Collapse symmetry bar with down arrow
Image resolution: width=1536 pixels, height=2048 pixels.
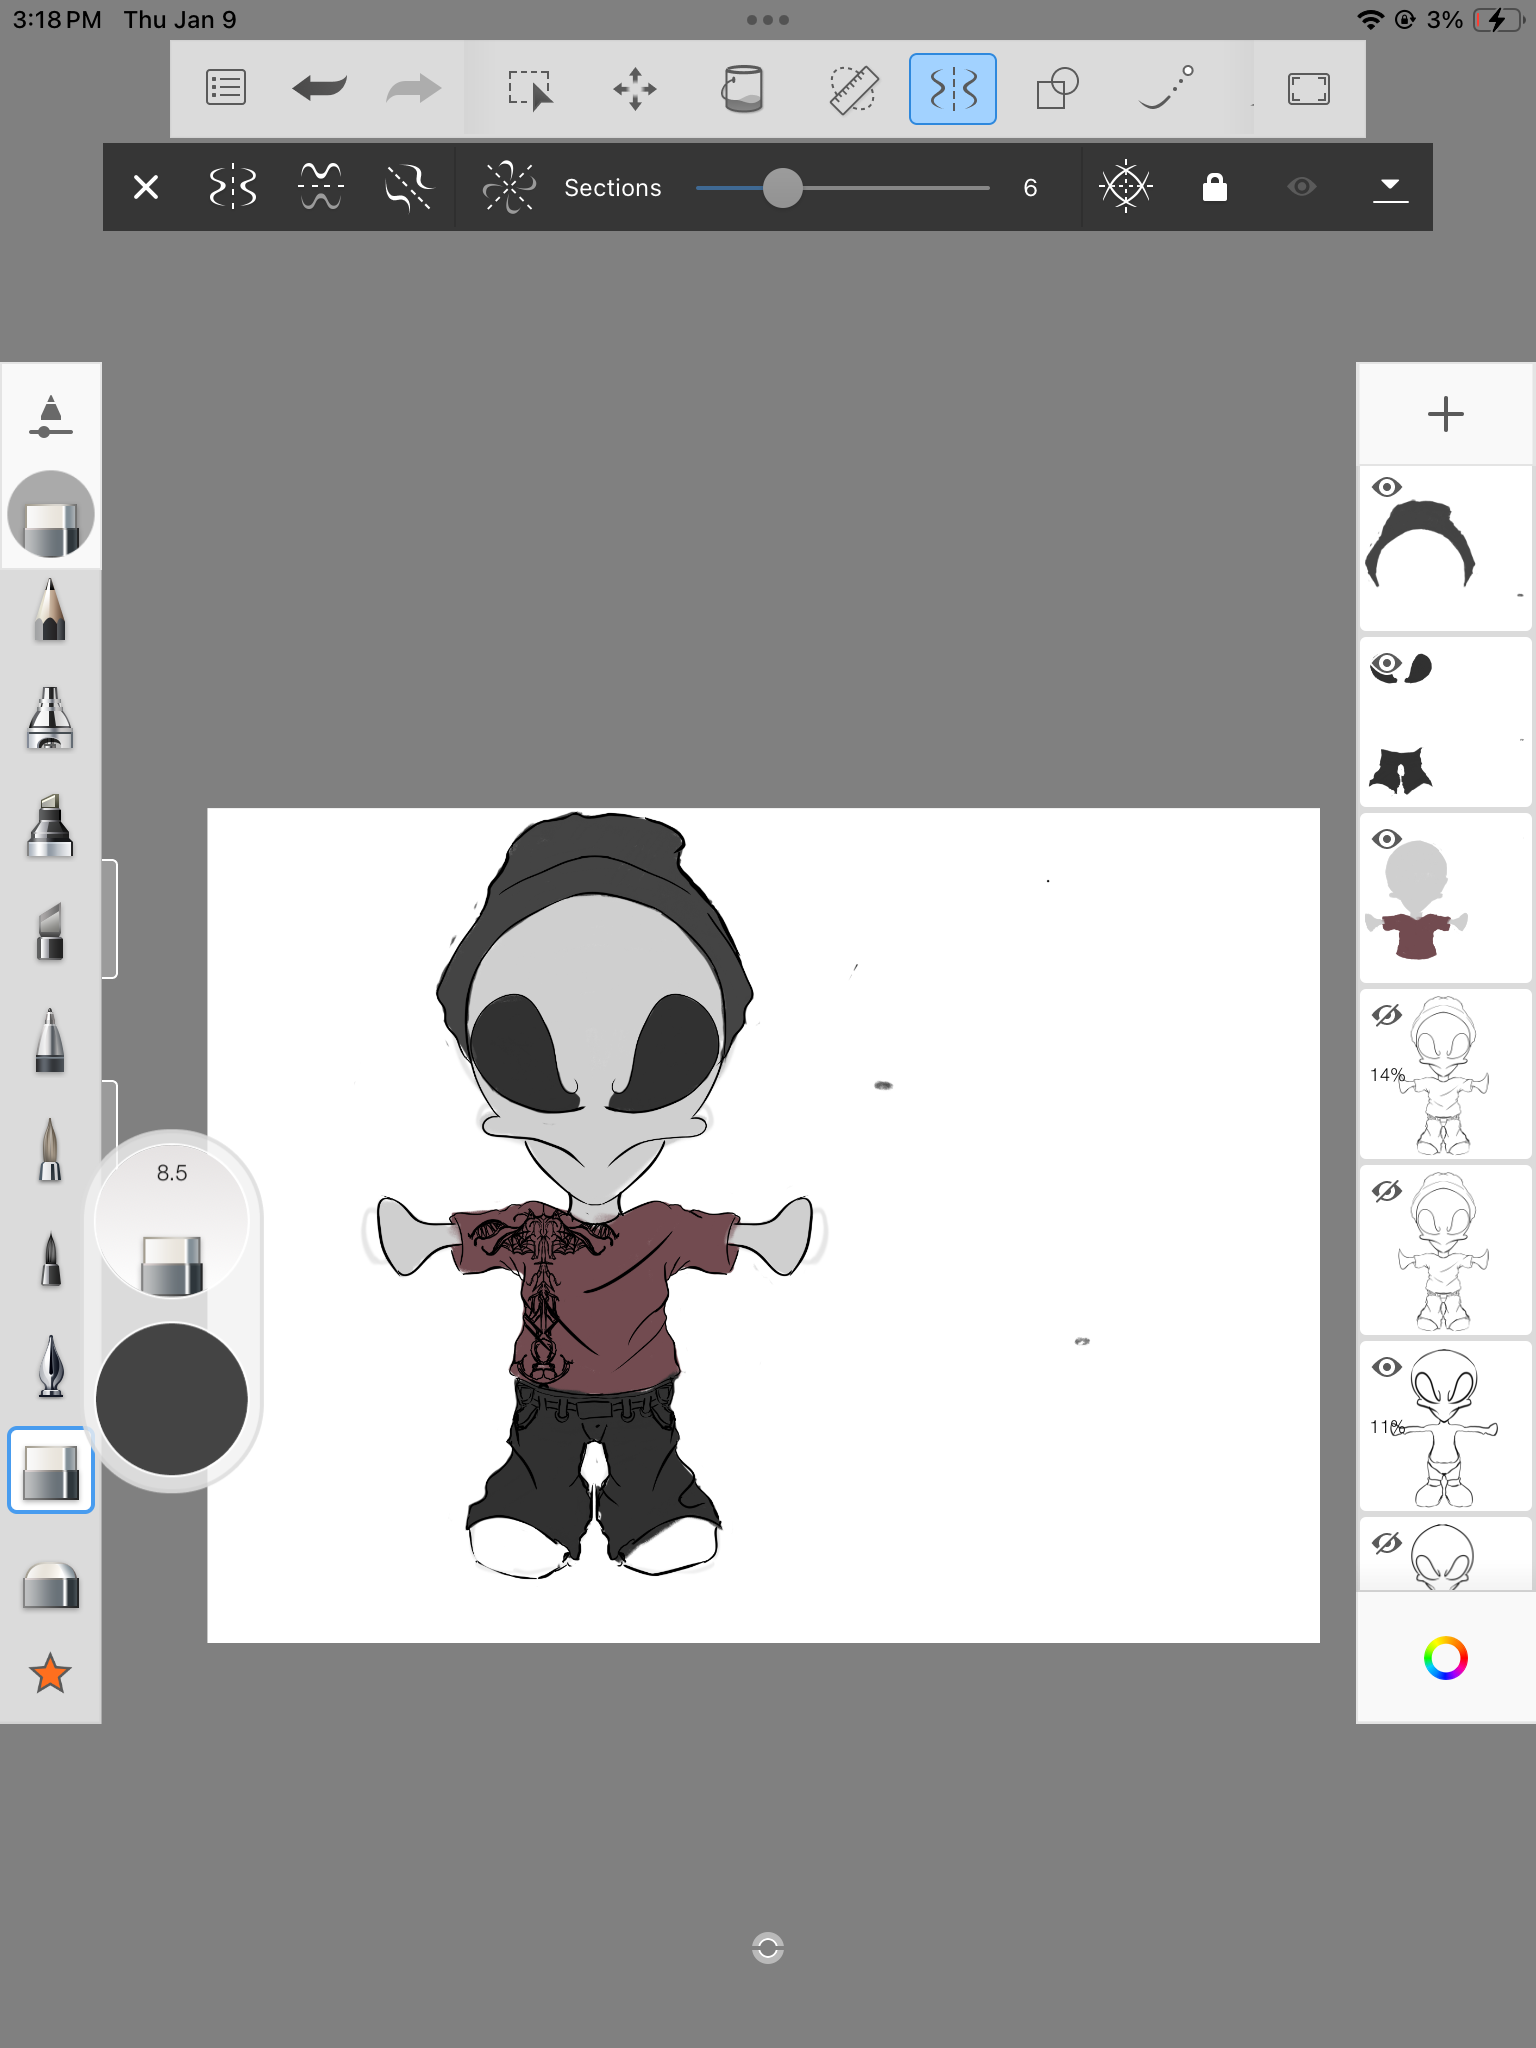click(x=1390, y=188)
